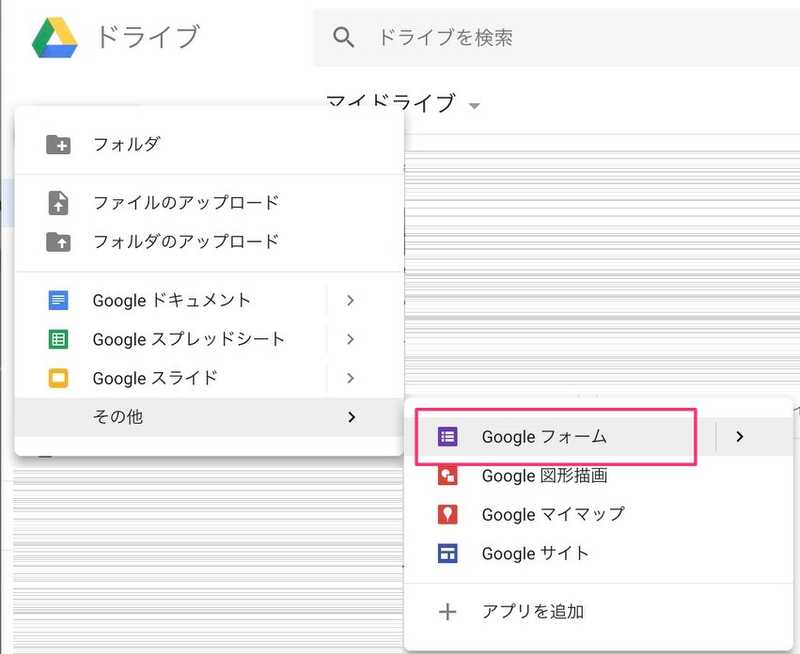The height and width of the screenshot is (654, 800).
Task: Click the マイドライブ heading text
Action: click(391, 103)
